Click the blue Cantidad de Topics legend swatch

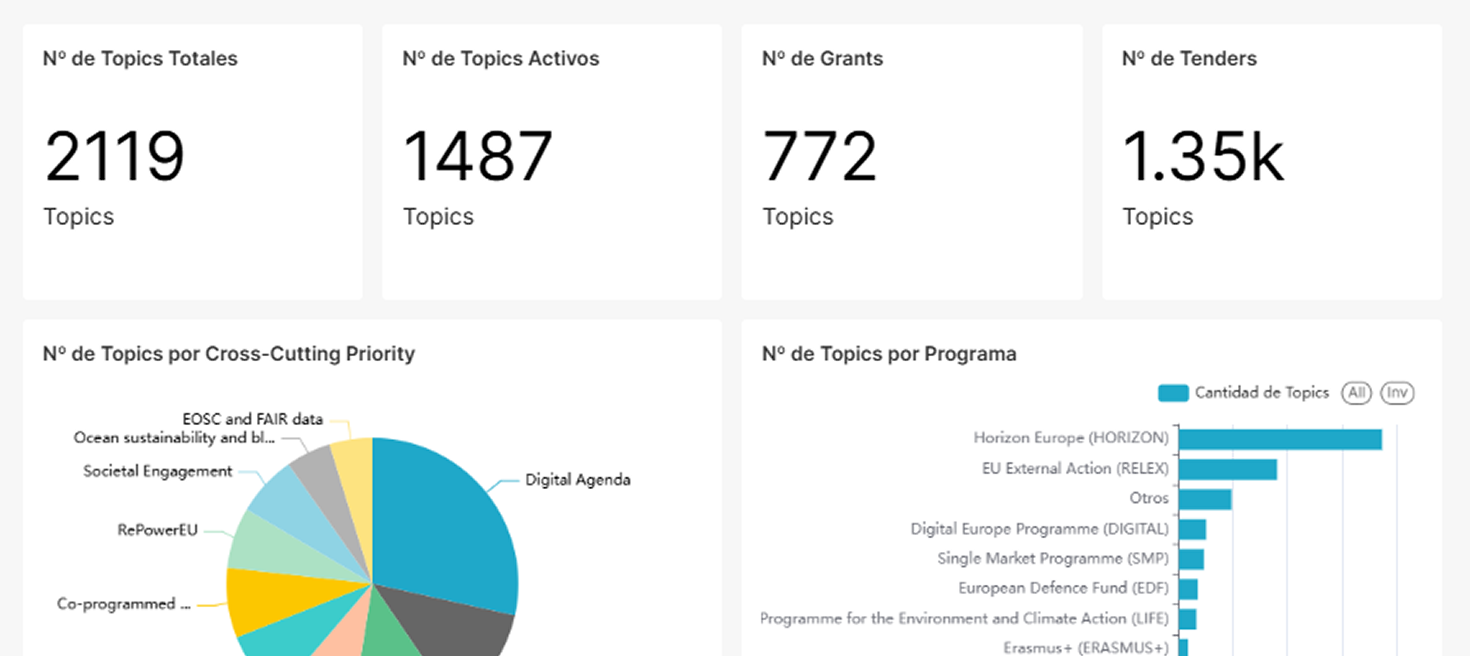point(1172,393)
